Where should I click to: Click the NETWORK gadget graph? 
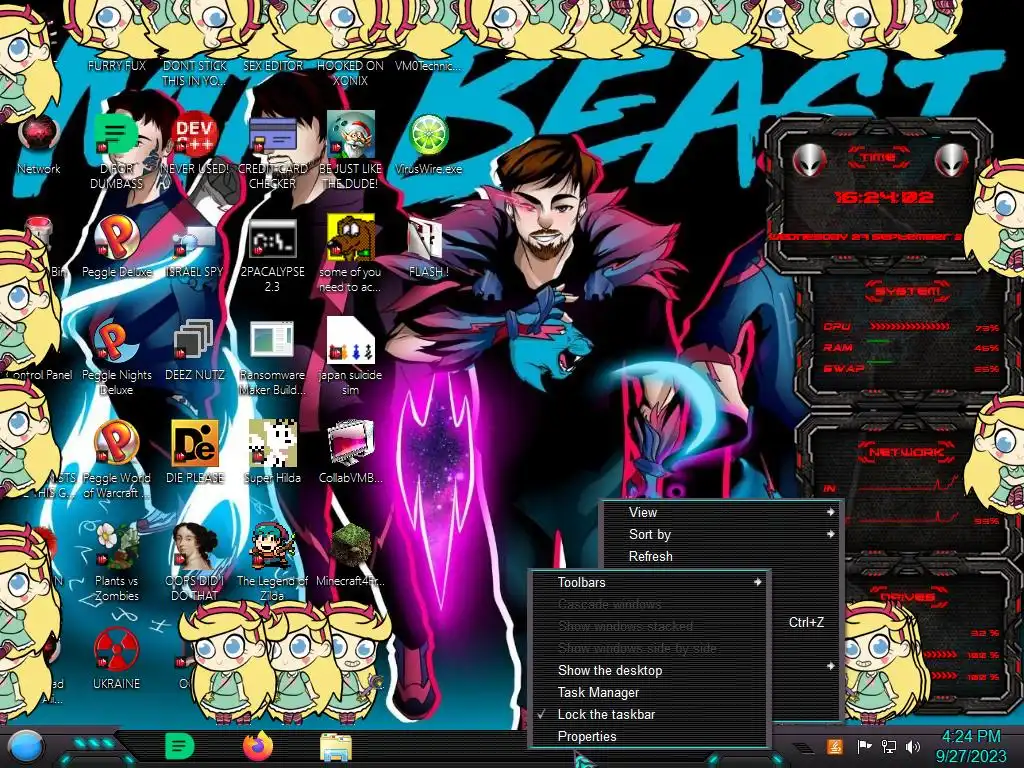910,500
